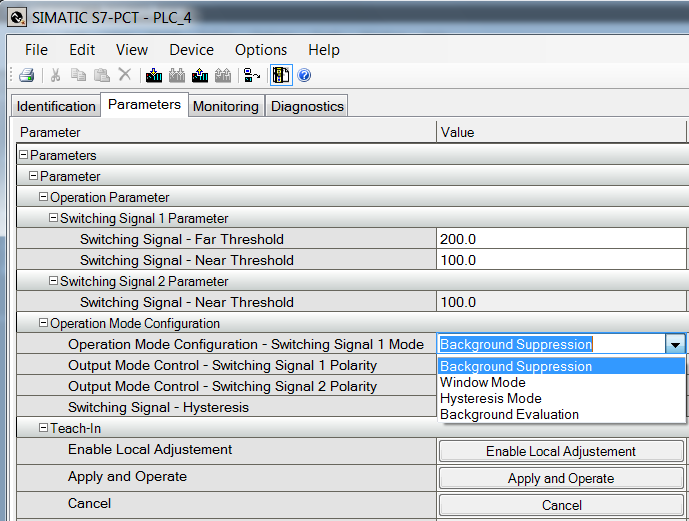689x521 pixels.
Task: Open the File menu
Action: 36,50
